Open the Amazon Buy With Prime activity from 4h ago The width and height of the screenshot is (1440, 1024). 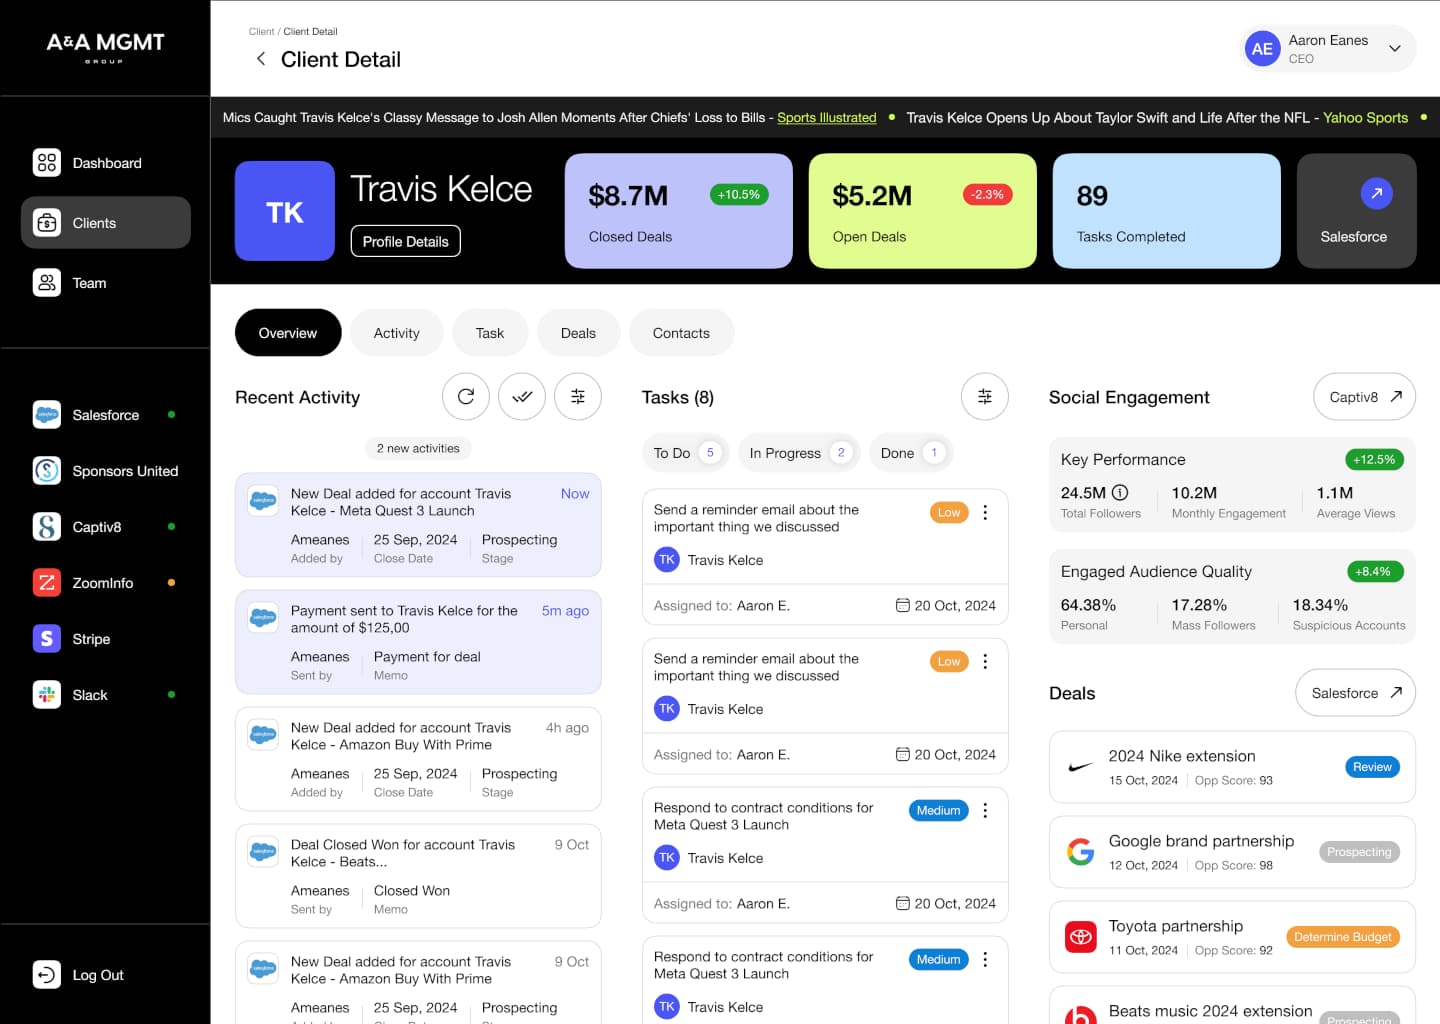(418, 759)
